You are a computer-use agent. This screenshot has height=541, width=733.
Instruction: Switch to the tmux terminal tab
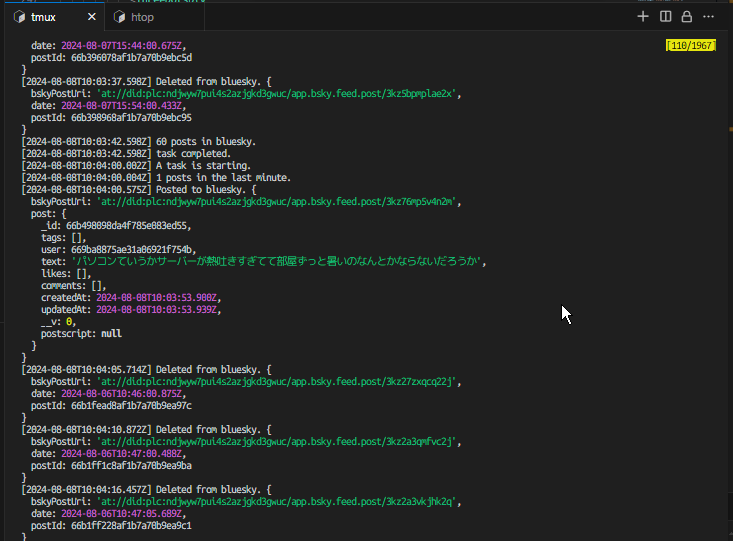pos(56,17)
